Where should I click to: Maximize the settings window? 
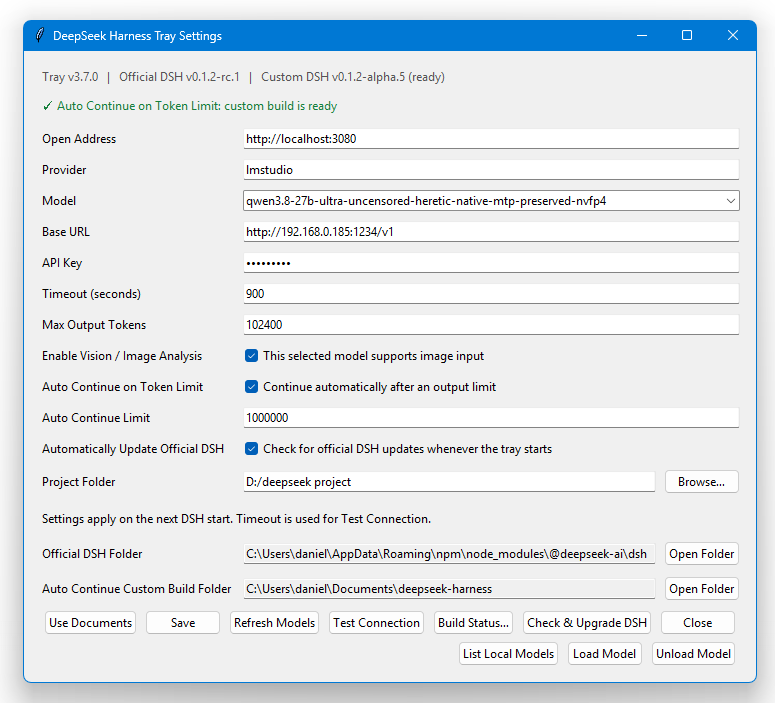point(687,36)
